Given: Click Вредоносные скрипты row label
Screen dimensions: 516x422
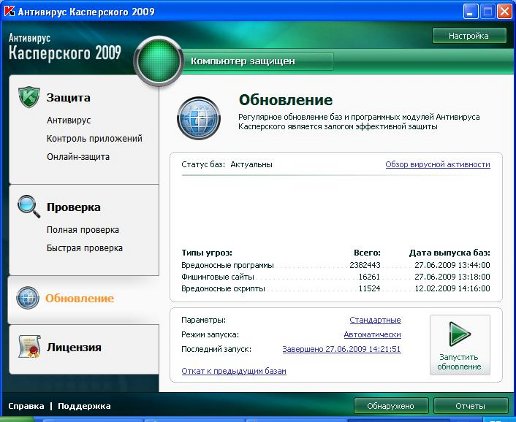Looking at the screenshot, I should click(x=223, y=288).
